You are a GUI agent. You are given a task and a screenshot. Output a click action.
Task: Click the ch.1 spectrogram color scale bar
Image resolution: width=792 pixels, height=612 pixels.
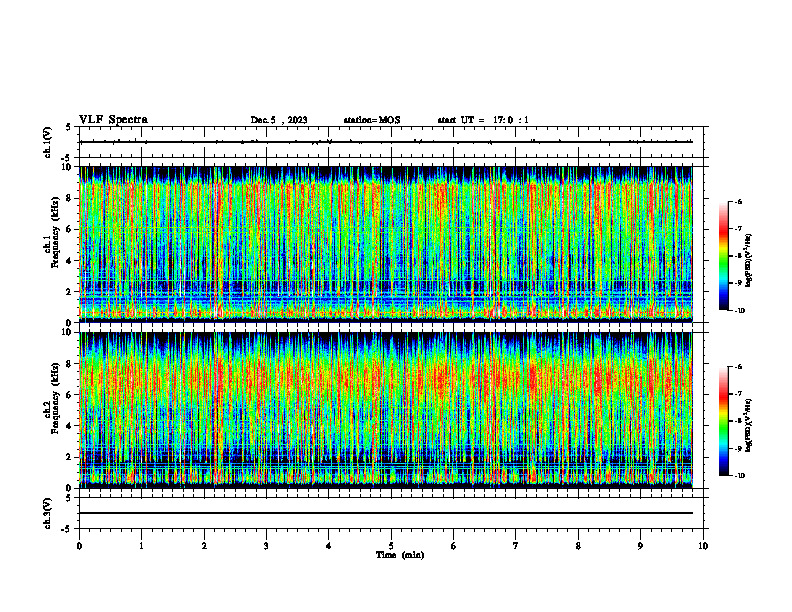[723, 256]
